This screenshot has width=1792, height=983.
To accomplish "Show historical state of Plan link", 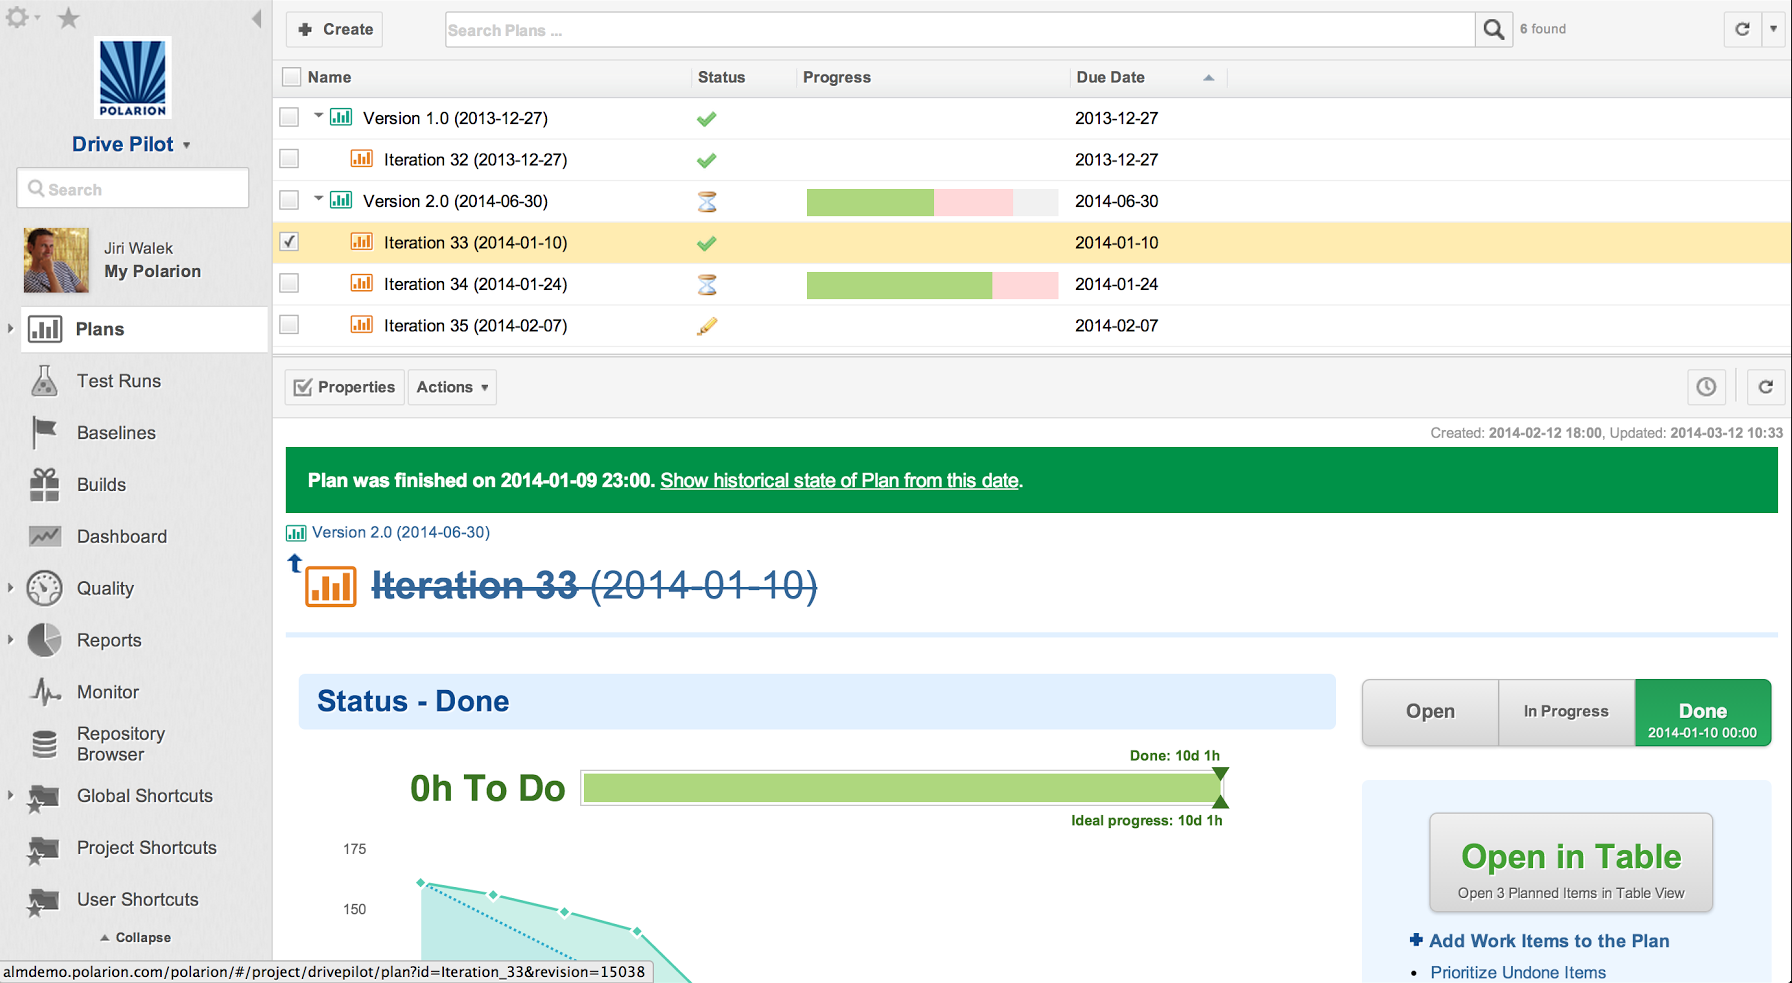I will pyautogui.click(x=839, y=481).
